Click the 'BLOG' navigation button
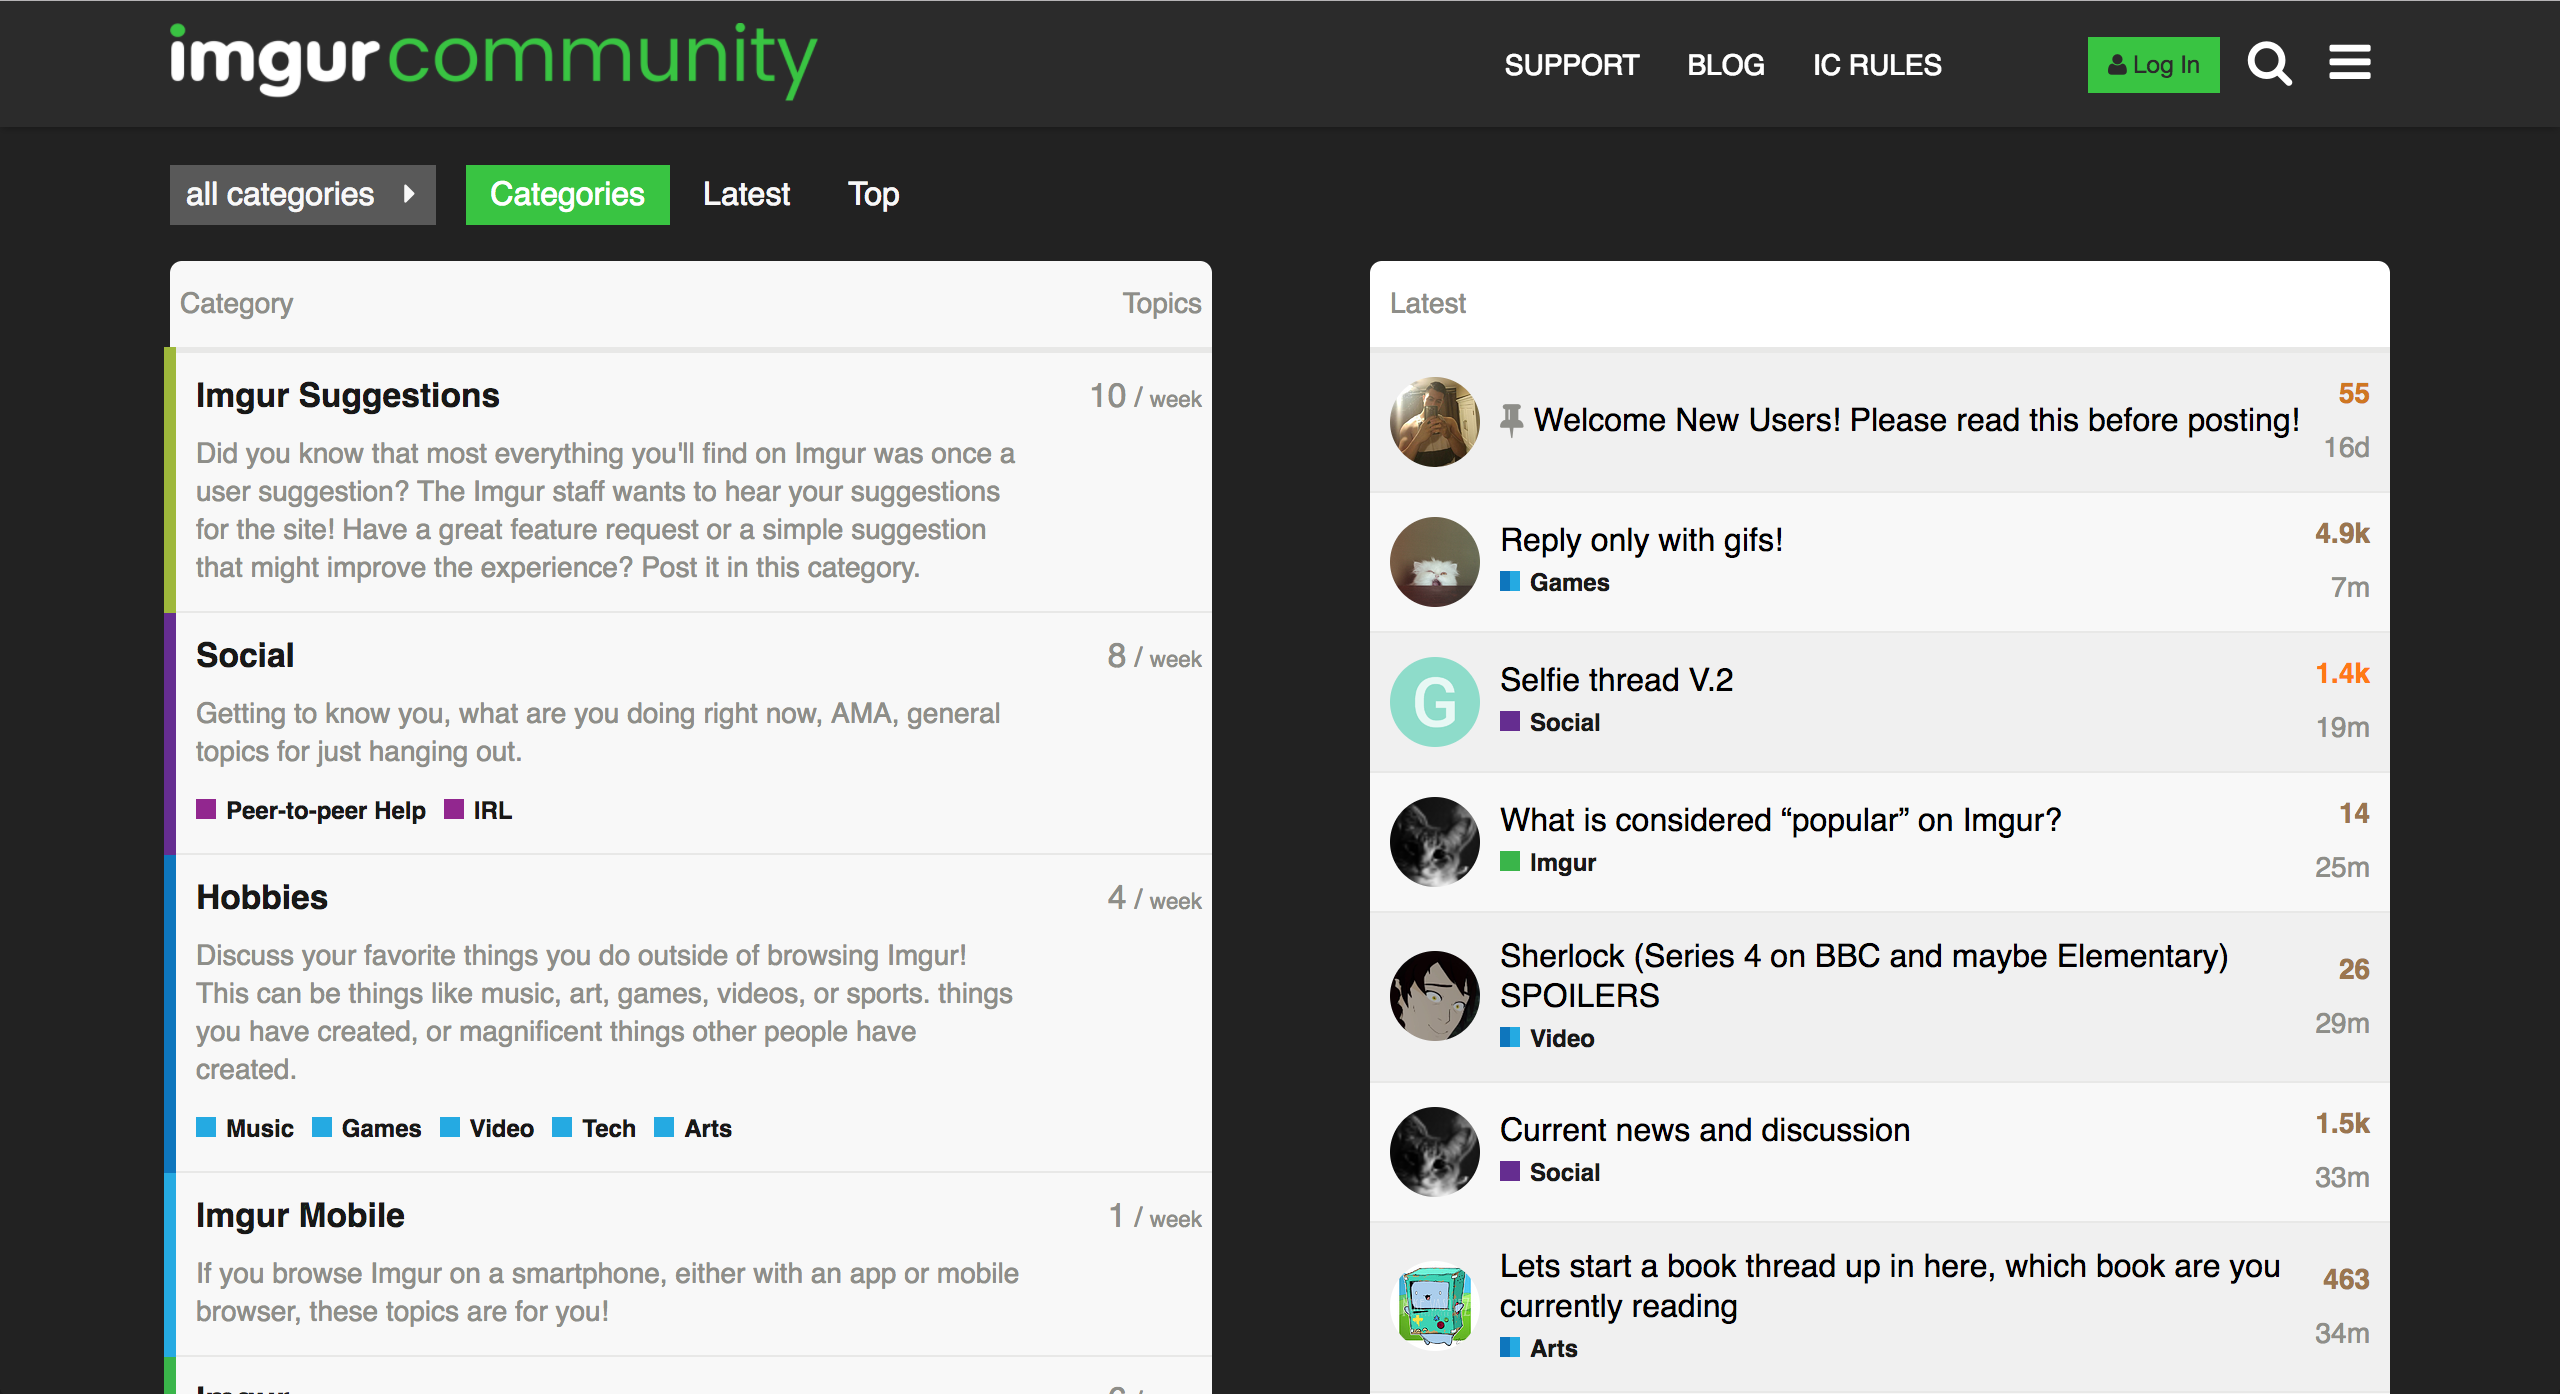Viewport: 2560px width, 1394px height. 1726,65
